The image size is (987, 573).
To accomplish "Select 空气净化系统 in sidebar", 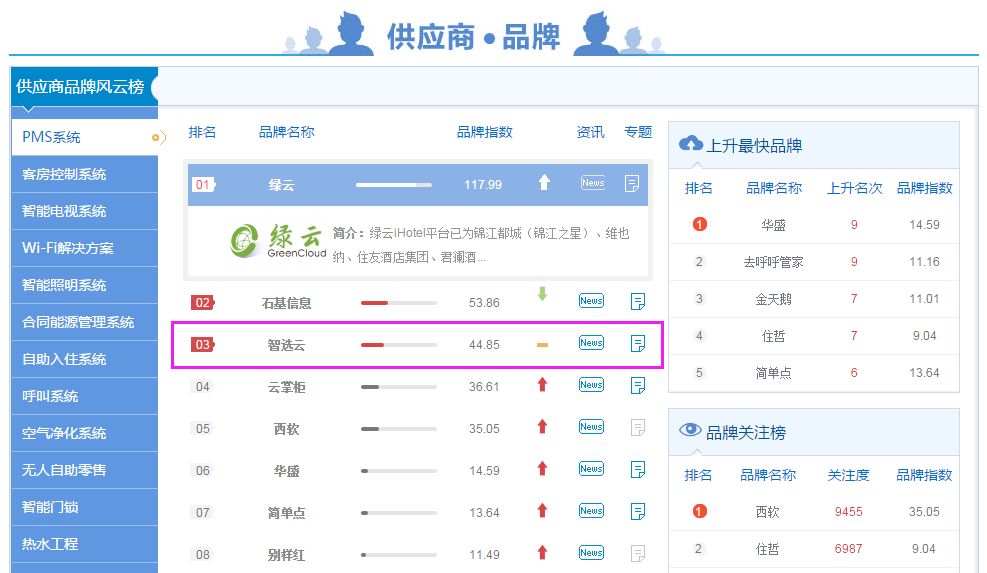I will 84,433.
